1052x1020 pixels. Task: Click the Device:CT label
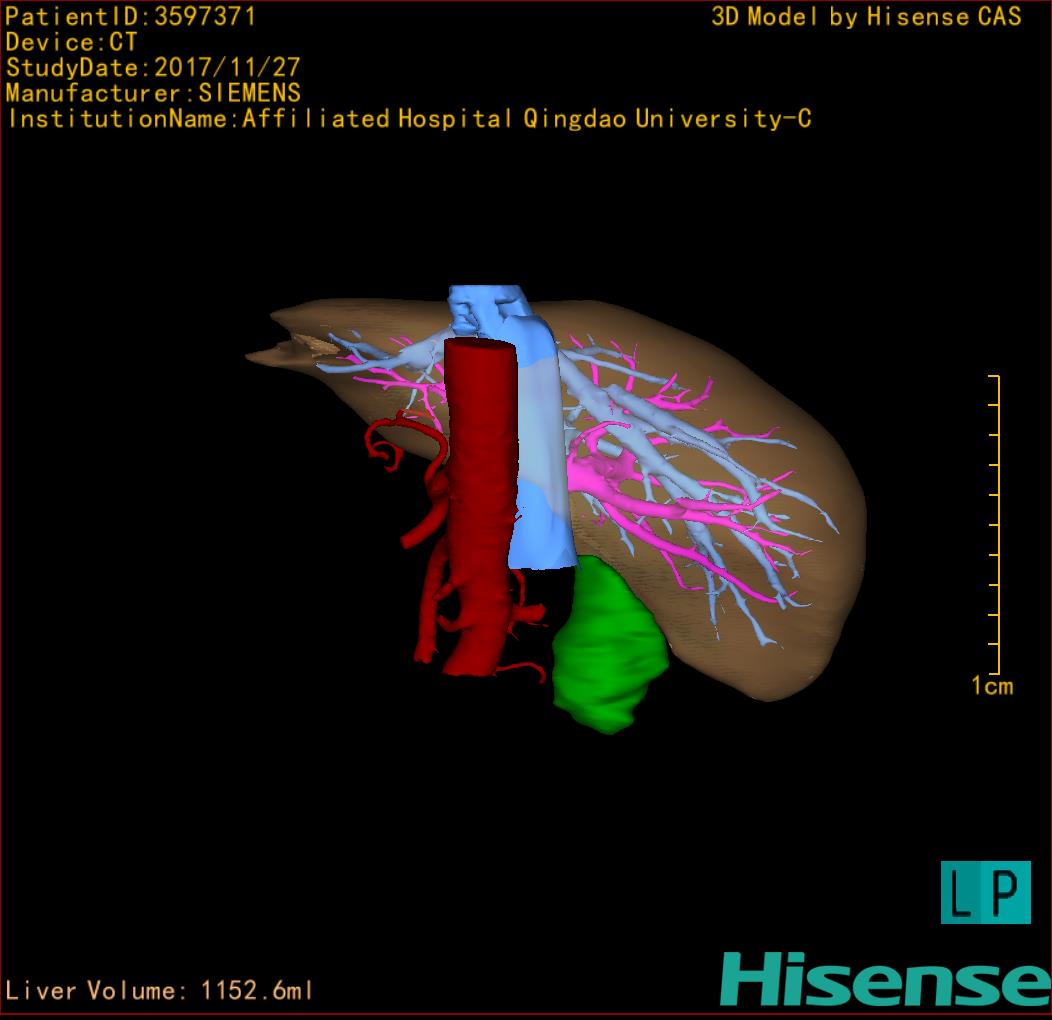72,43
